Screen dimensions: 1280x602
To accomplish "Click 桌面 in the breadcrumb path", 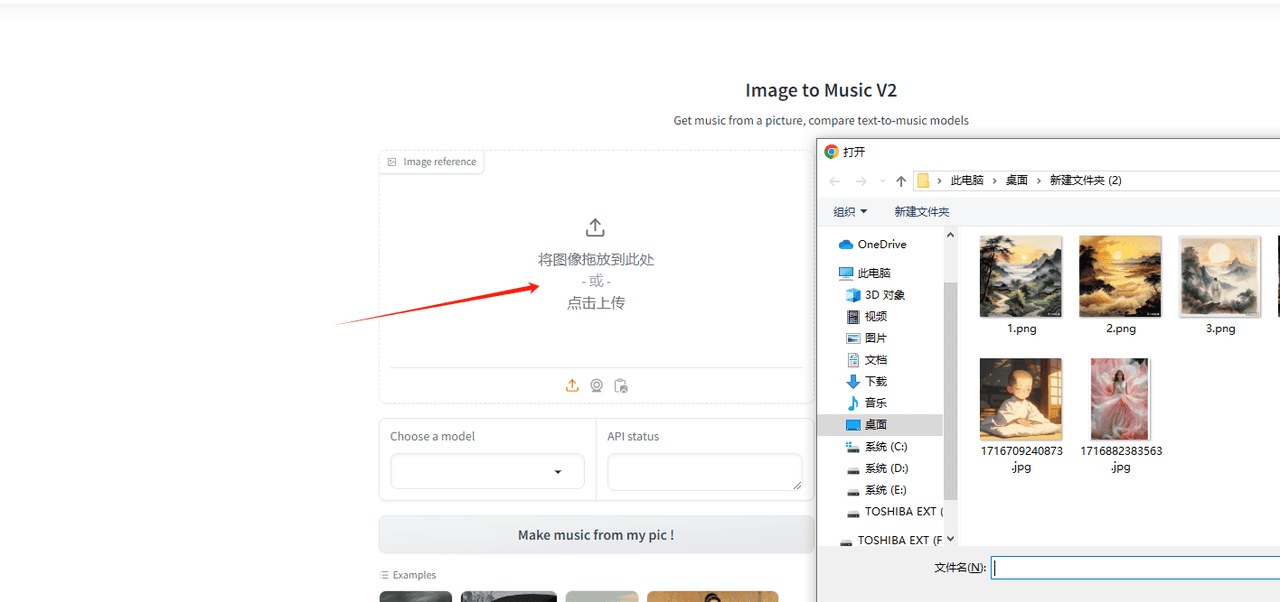I will tap(1017, 181).
